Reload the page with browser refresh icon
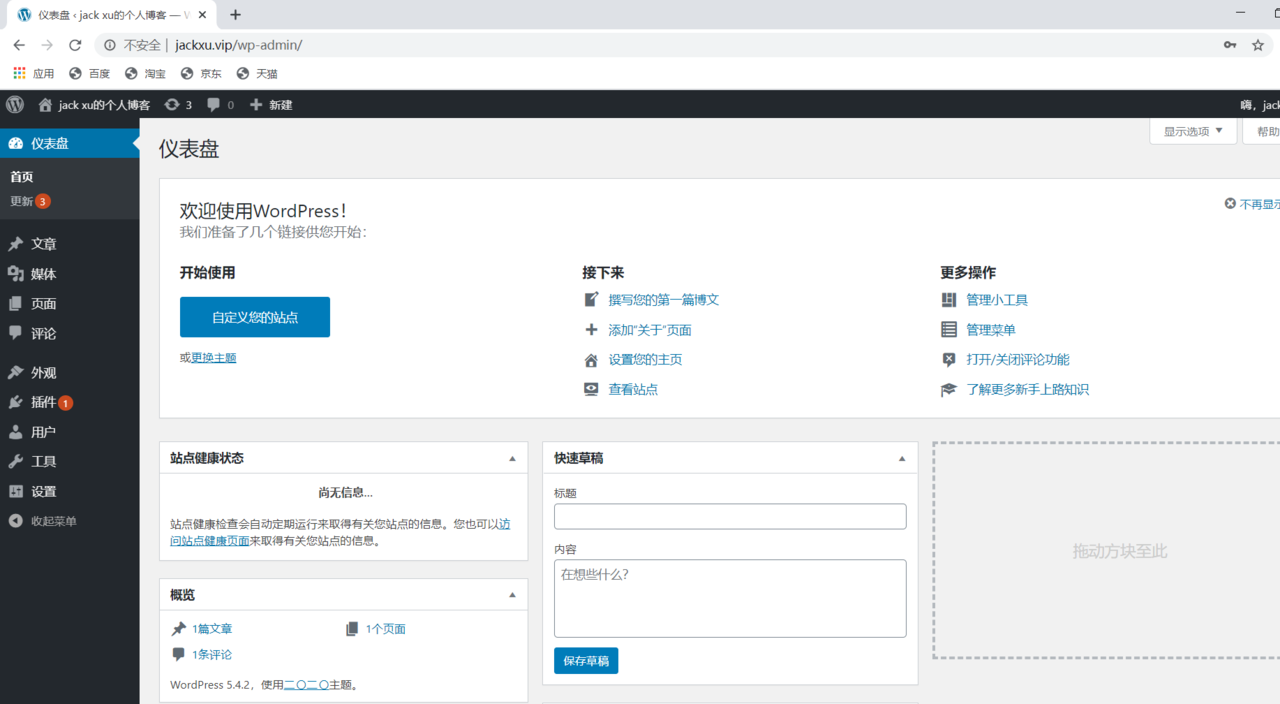Viewport: 1280px width, 704px height. (x=75, y=45)
